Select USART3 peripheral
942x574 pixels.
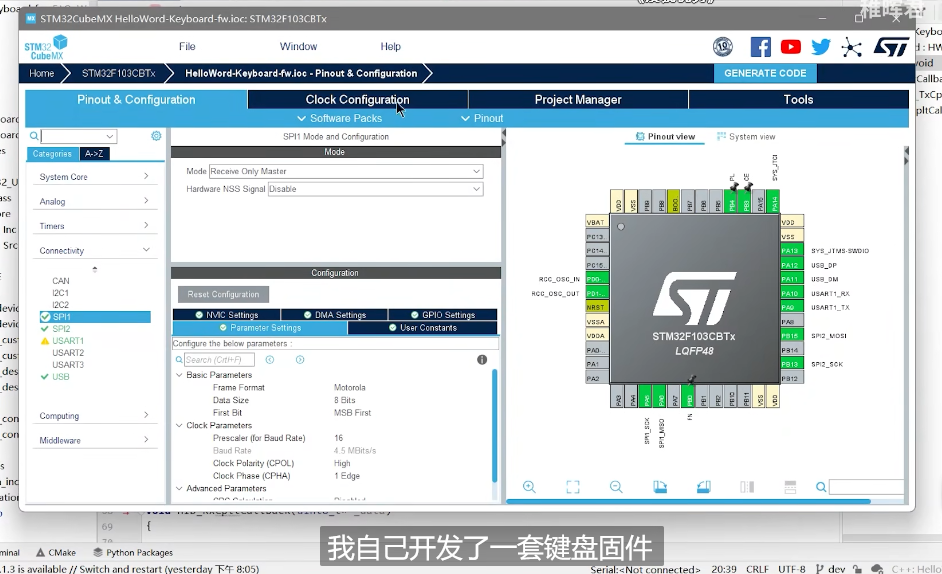tap(68, 365)
